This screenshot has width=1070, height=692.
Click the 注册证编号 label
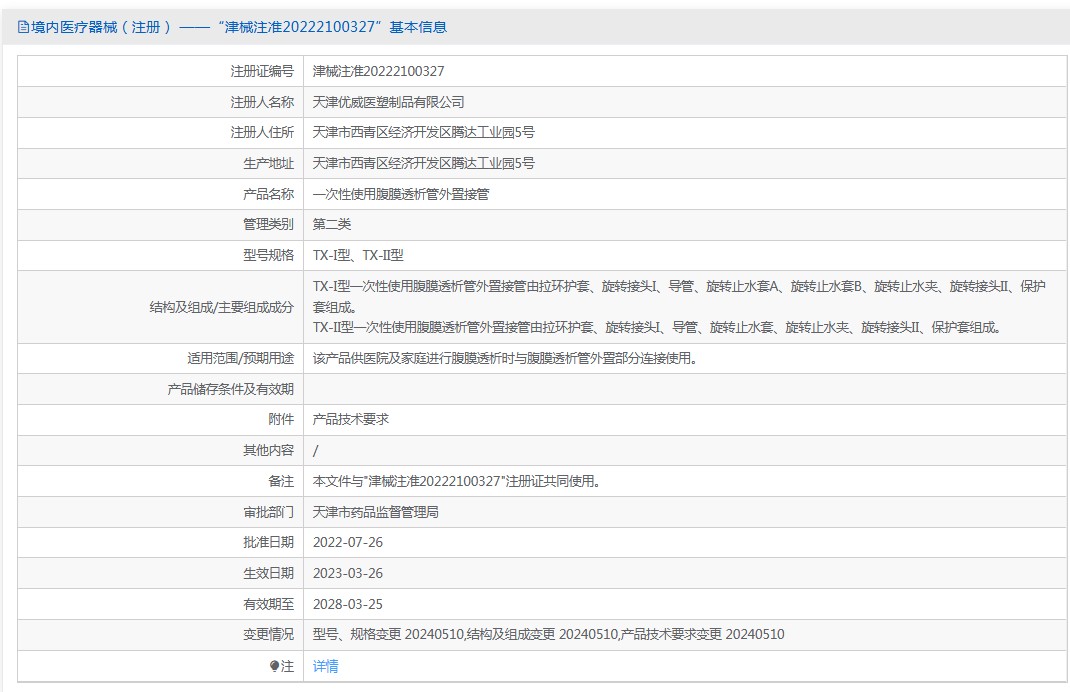[262, 71]
